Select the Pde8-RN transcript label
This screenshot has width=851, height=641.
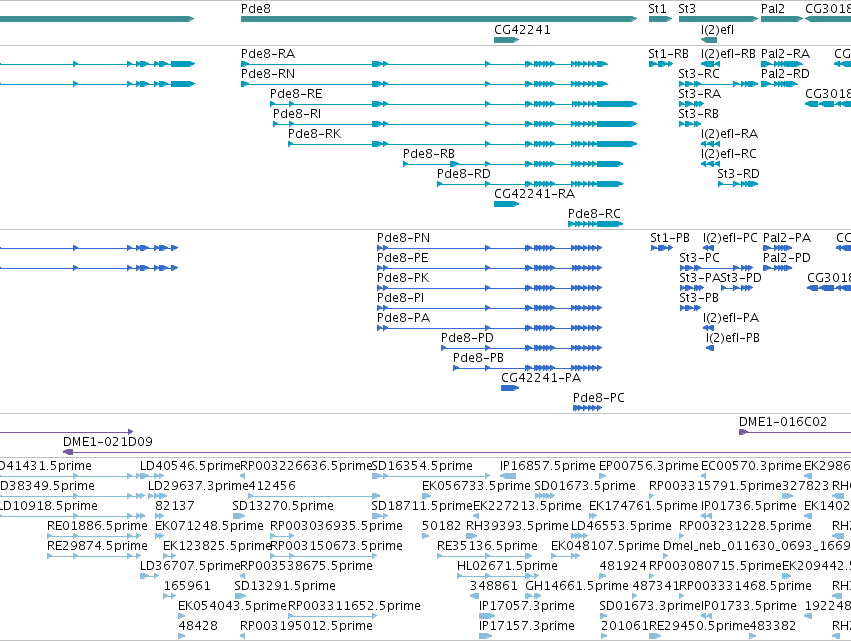268,74
